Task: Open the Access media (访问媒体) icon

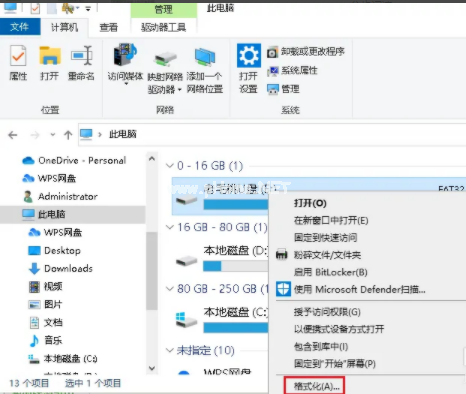Action: (125, 62)
